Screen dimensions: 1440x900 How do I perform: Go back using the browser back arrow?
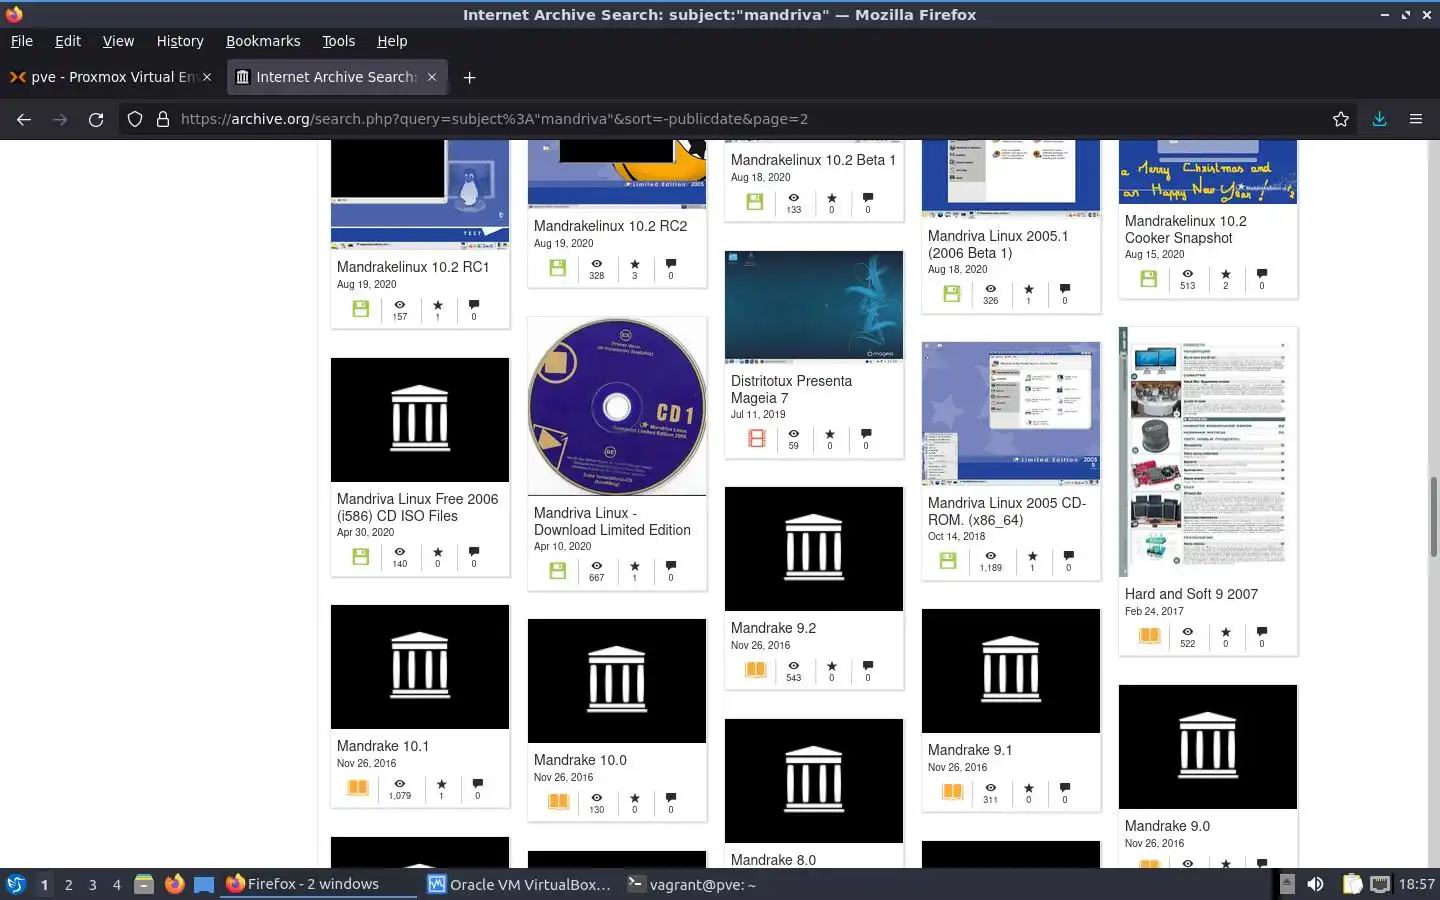[24, 119]
